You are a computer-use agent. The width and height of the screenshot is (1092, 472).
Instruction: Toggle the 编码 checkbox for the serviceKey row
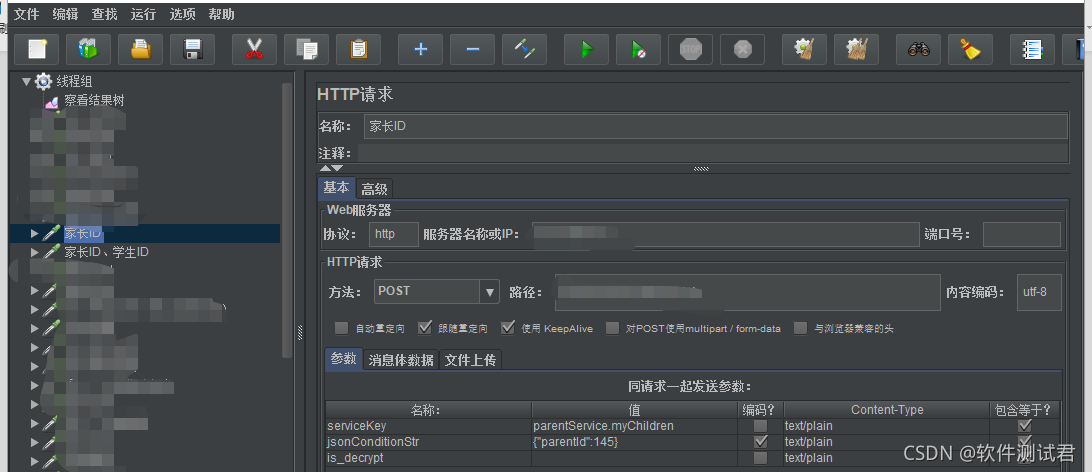pyautogui.click(x=761, y=425)
